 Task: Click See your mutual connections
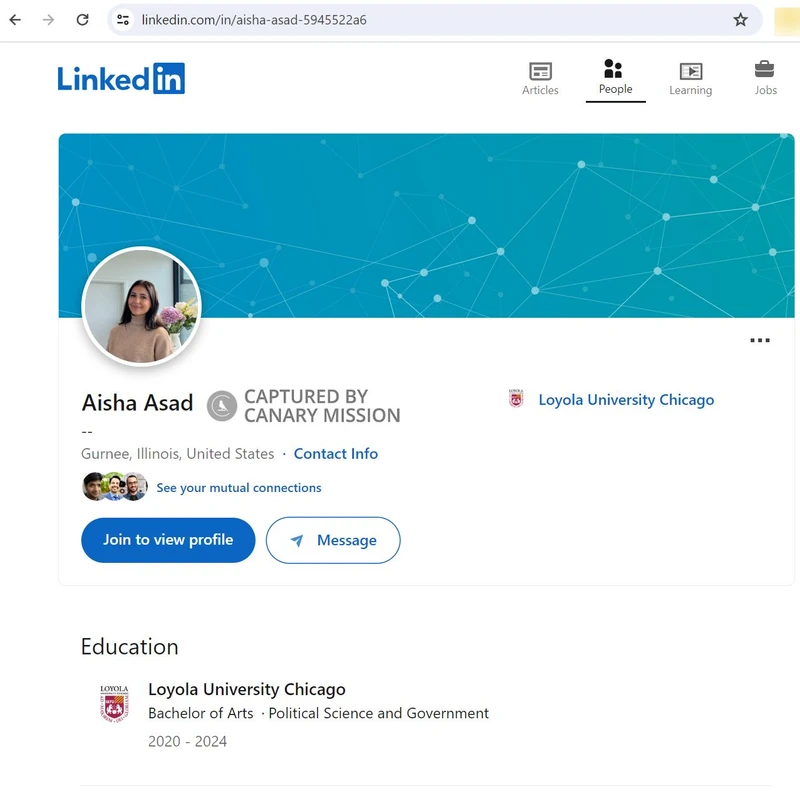pyautogui.click(x=238, y=487)
